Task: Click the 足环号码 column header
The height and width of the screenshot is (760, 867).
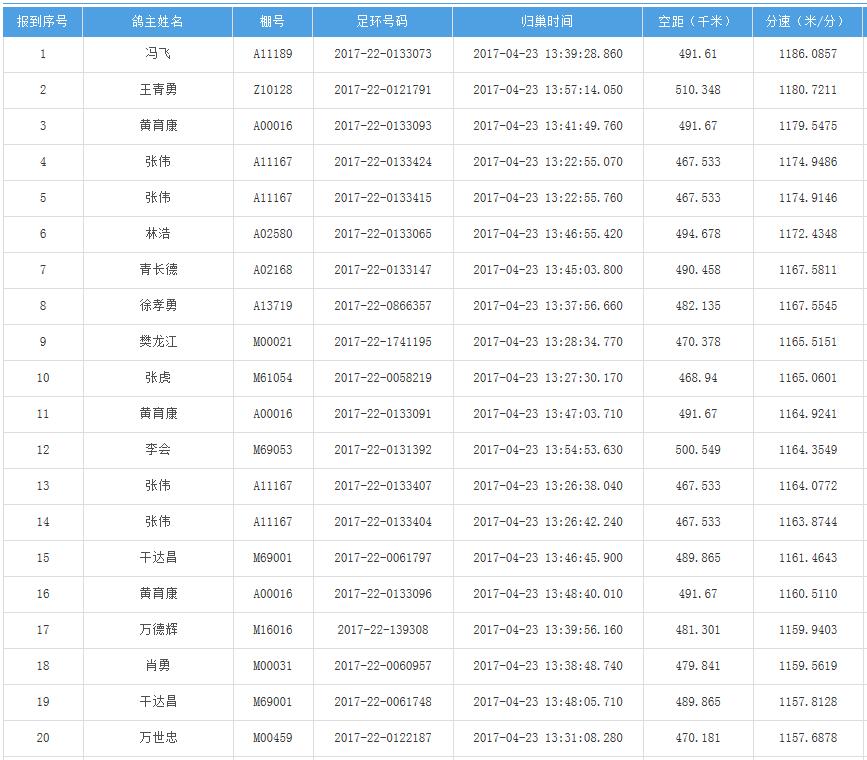Action: (x=382, y=21)
